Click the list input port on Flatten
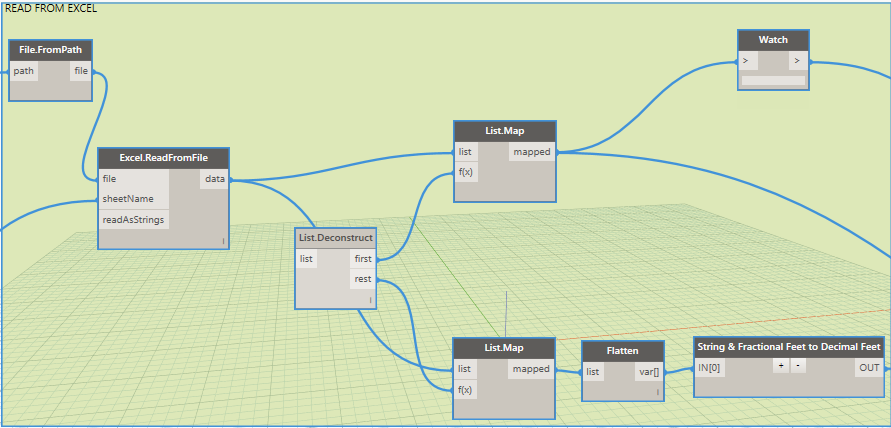The width and height of the screenshot is (891, 428). 593,372
